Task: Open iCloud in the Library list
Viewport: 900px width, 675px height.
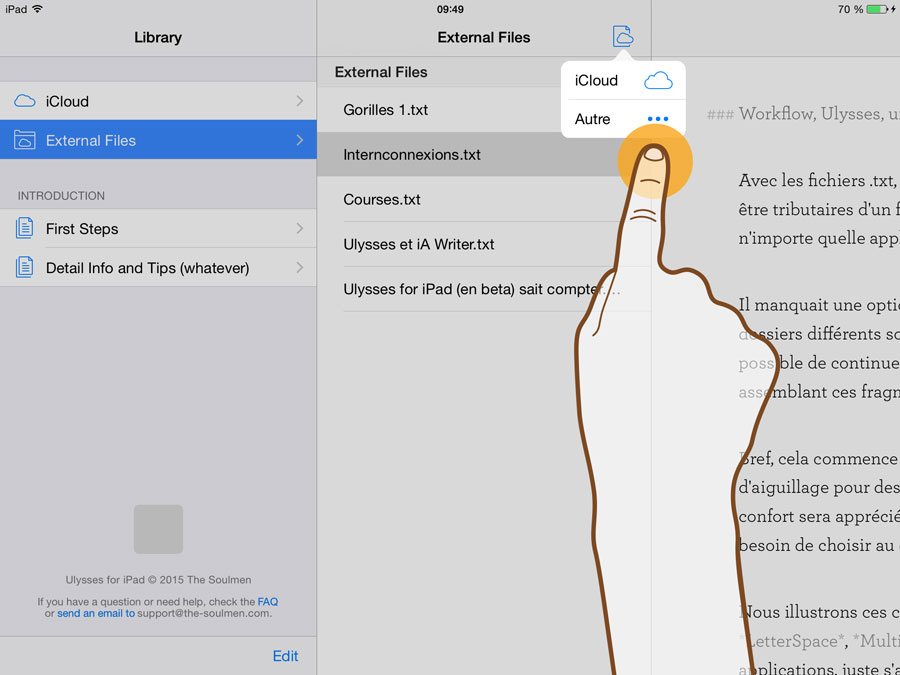Action: tap(158, 101)
